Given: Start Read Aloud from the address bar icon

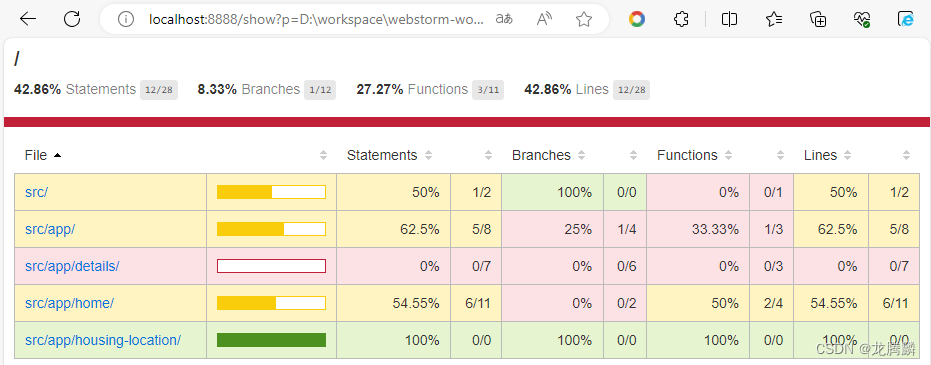Looking at the screenshot, I should point(544,20).
